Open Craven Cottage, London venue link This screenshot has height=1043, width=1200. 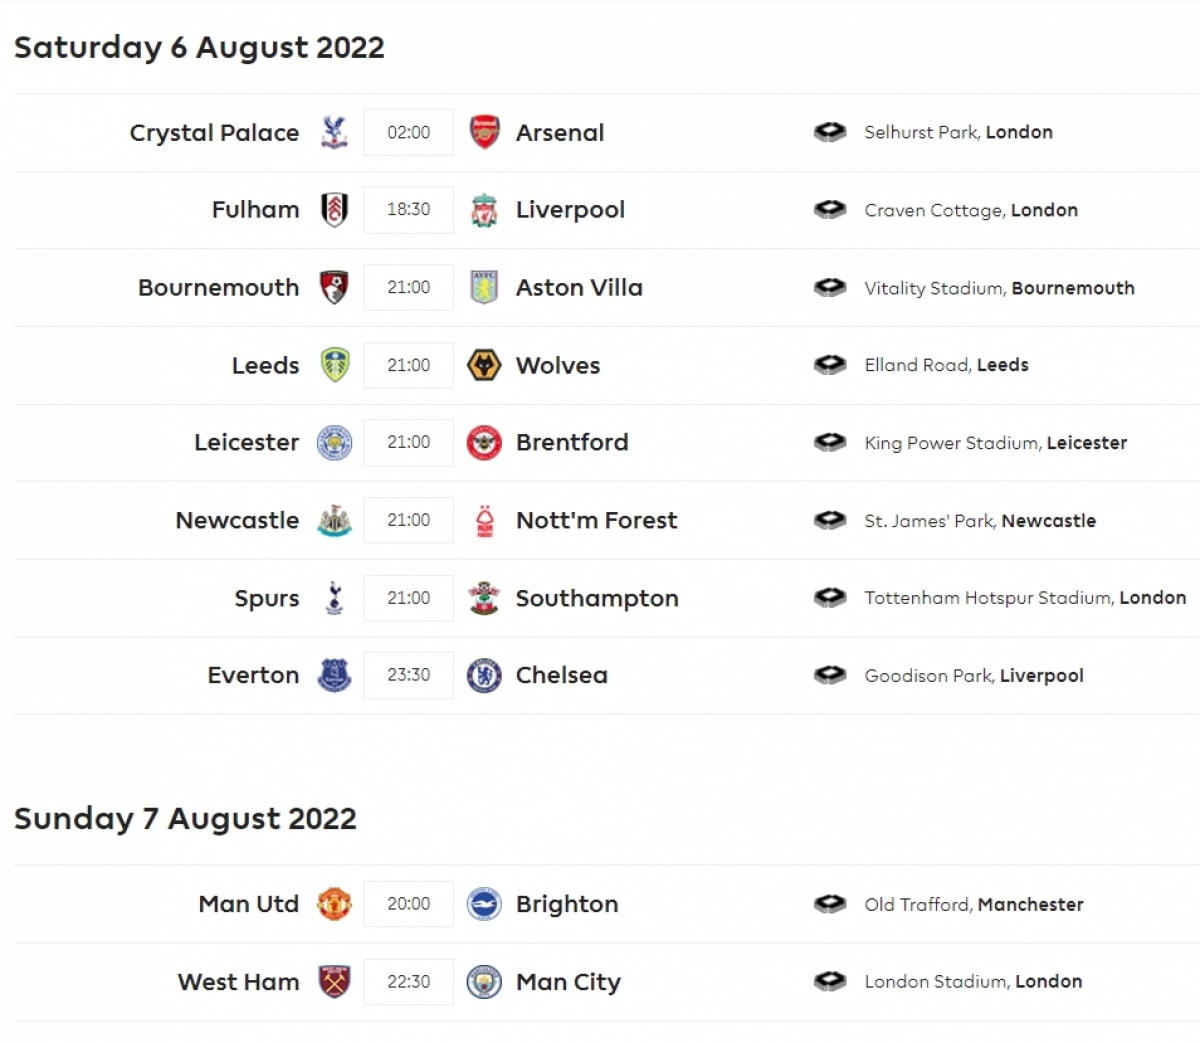(970, 210)
